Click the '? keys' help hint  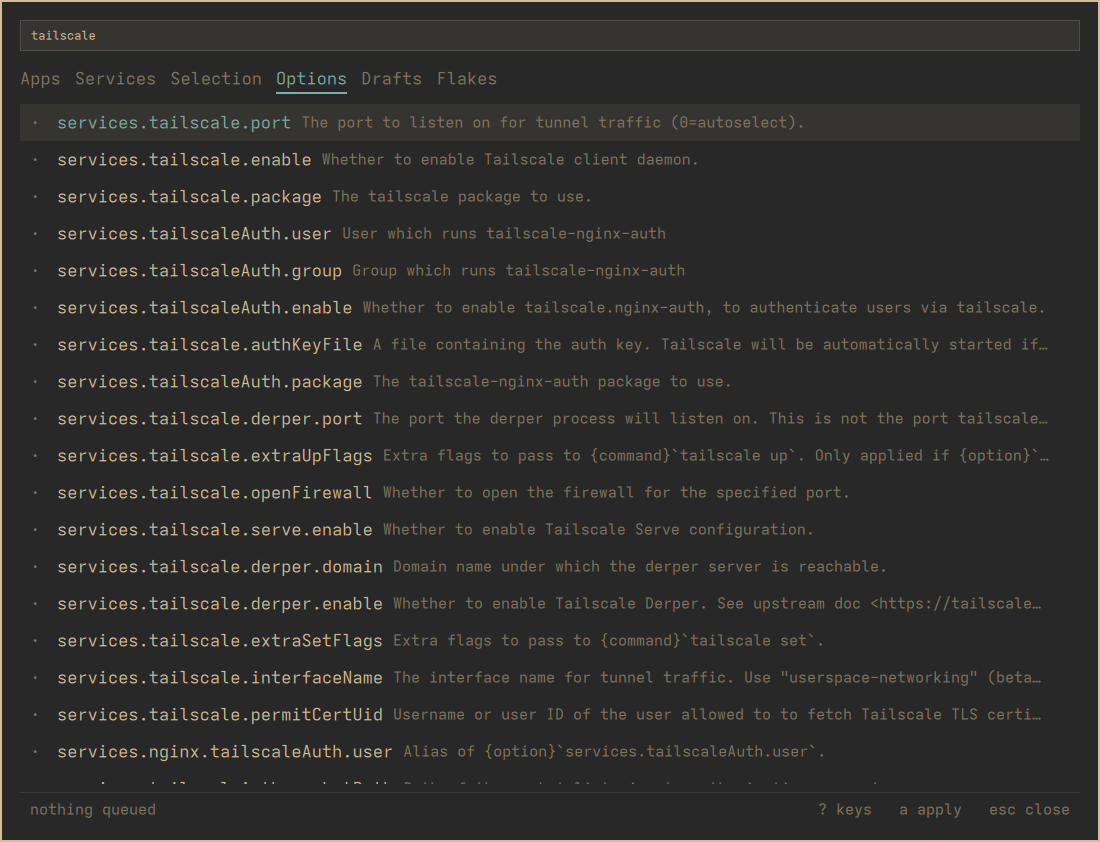click(x=845, y=810)
